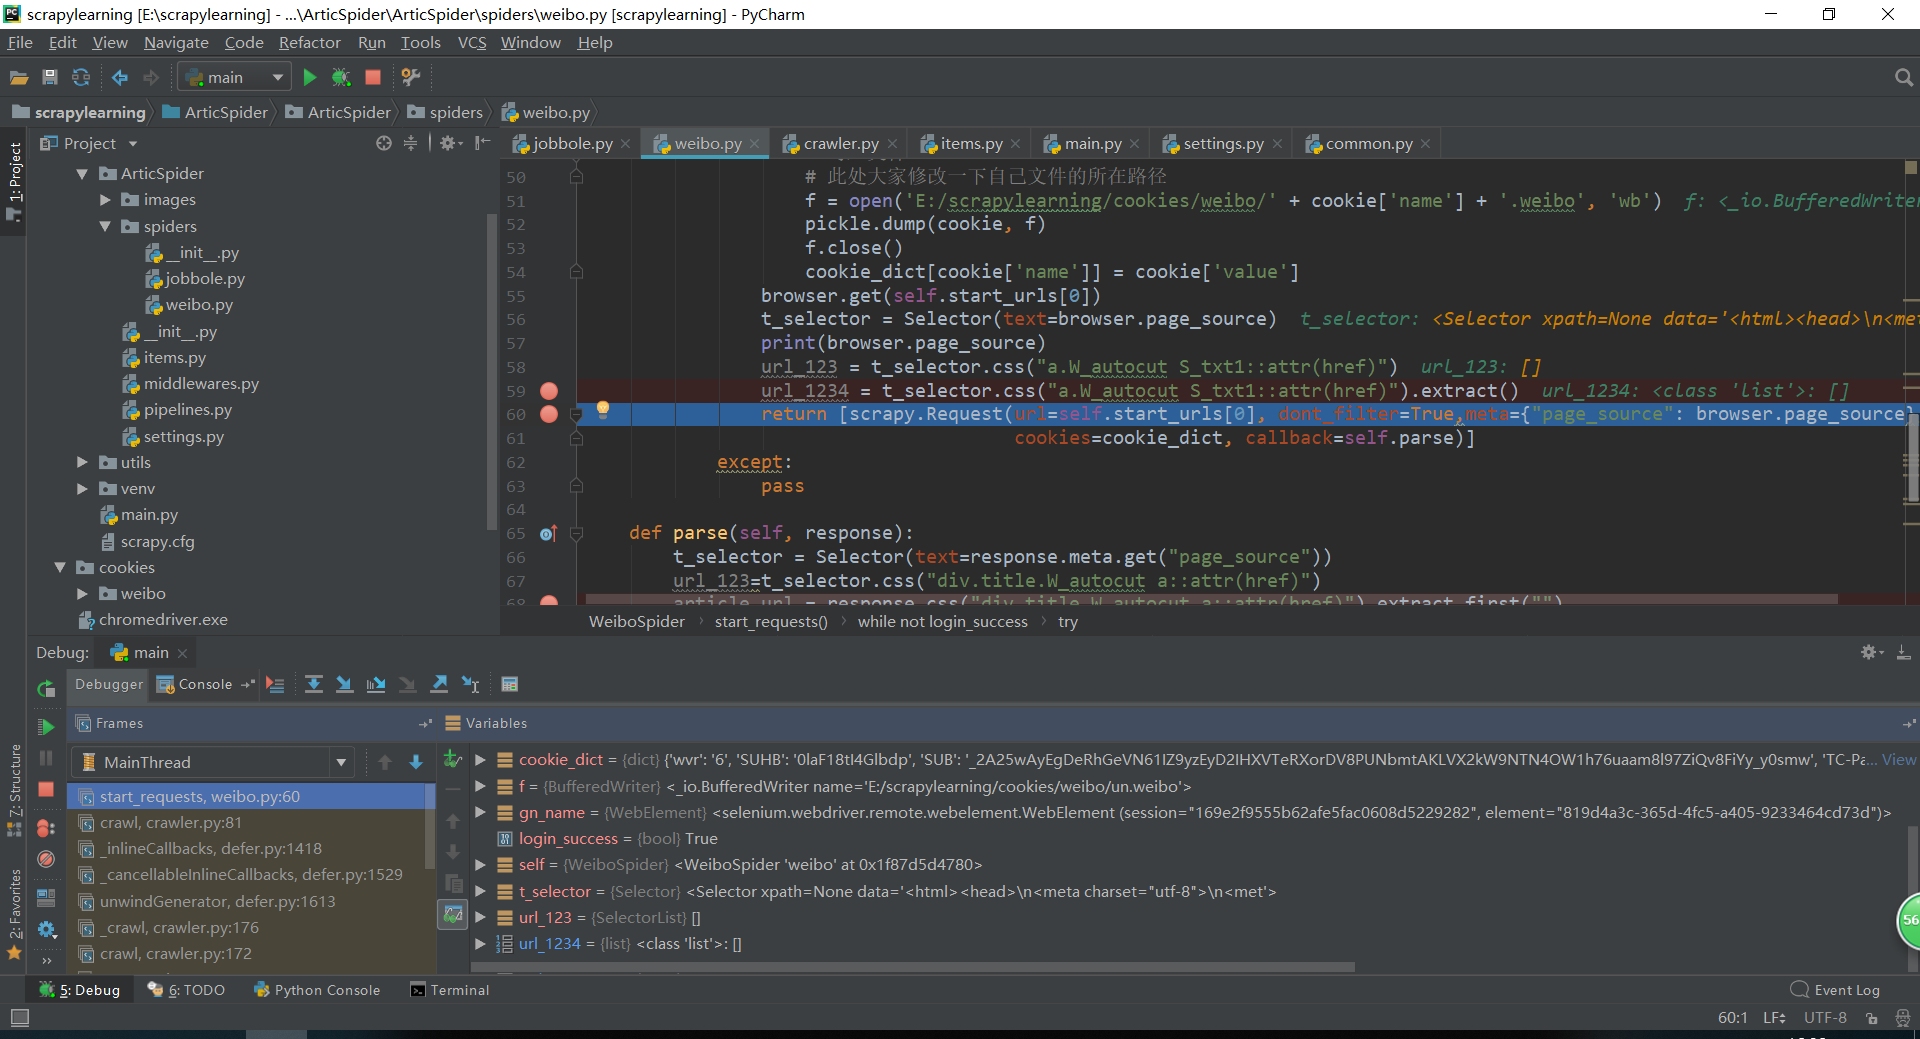Toggle the breakpoint on line 59
The height and width of the screenshot is (1039, 1920).
pyautogui.click(x=549, y=391)
